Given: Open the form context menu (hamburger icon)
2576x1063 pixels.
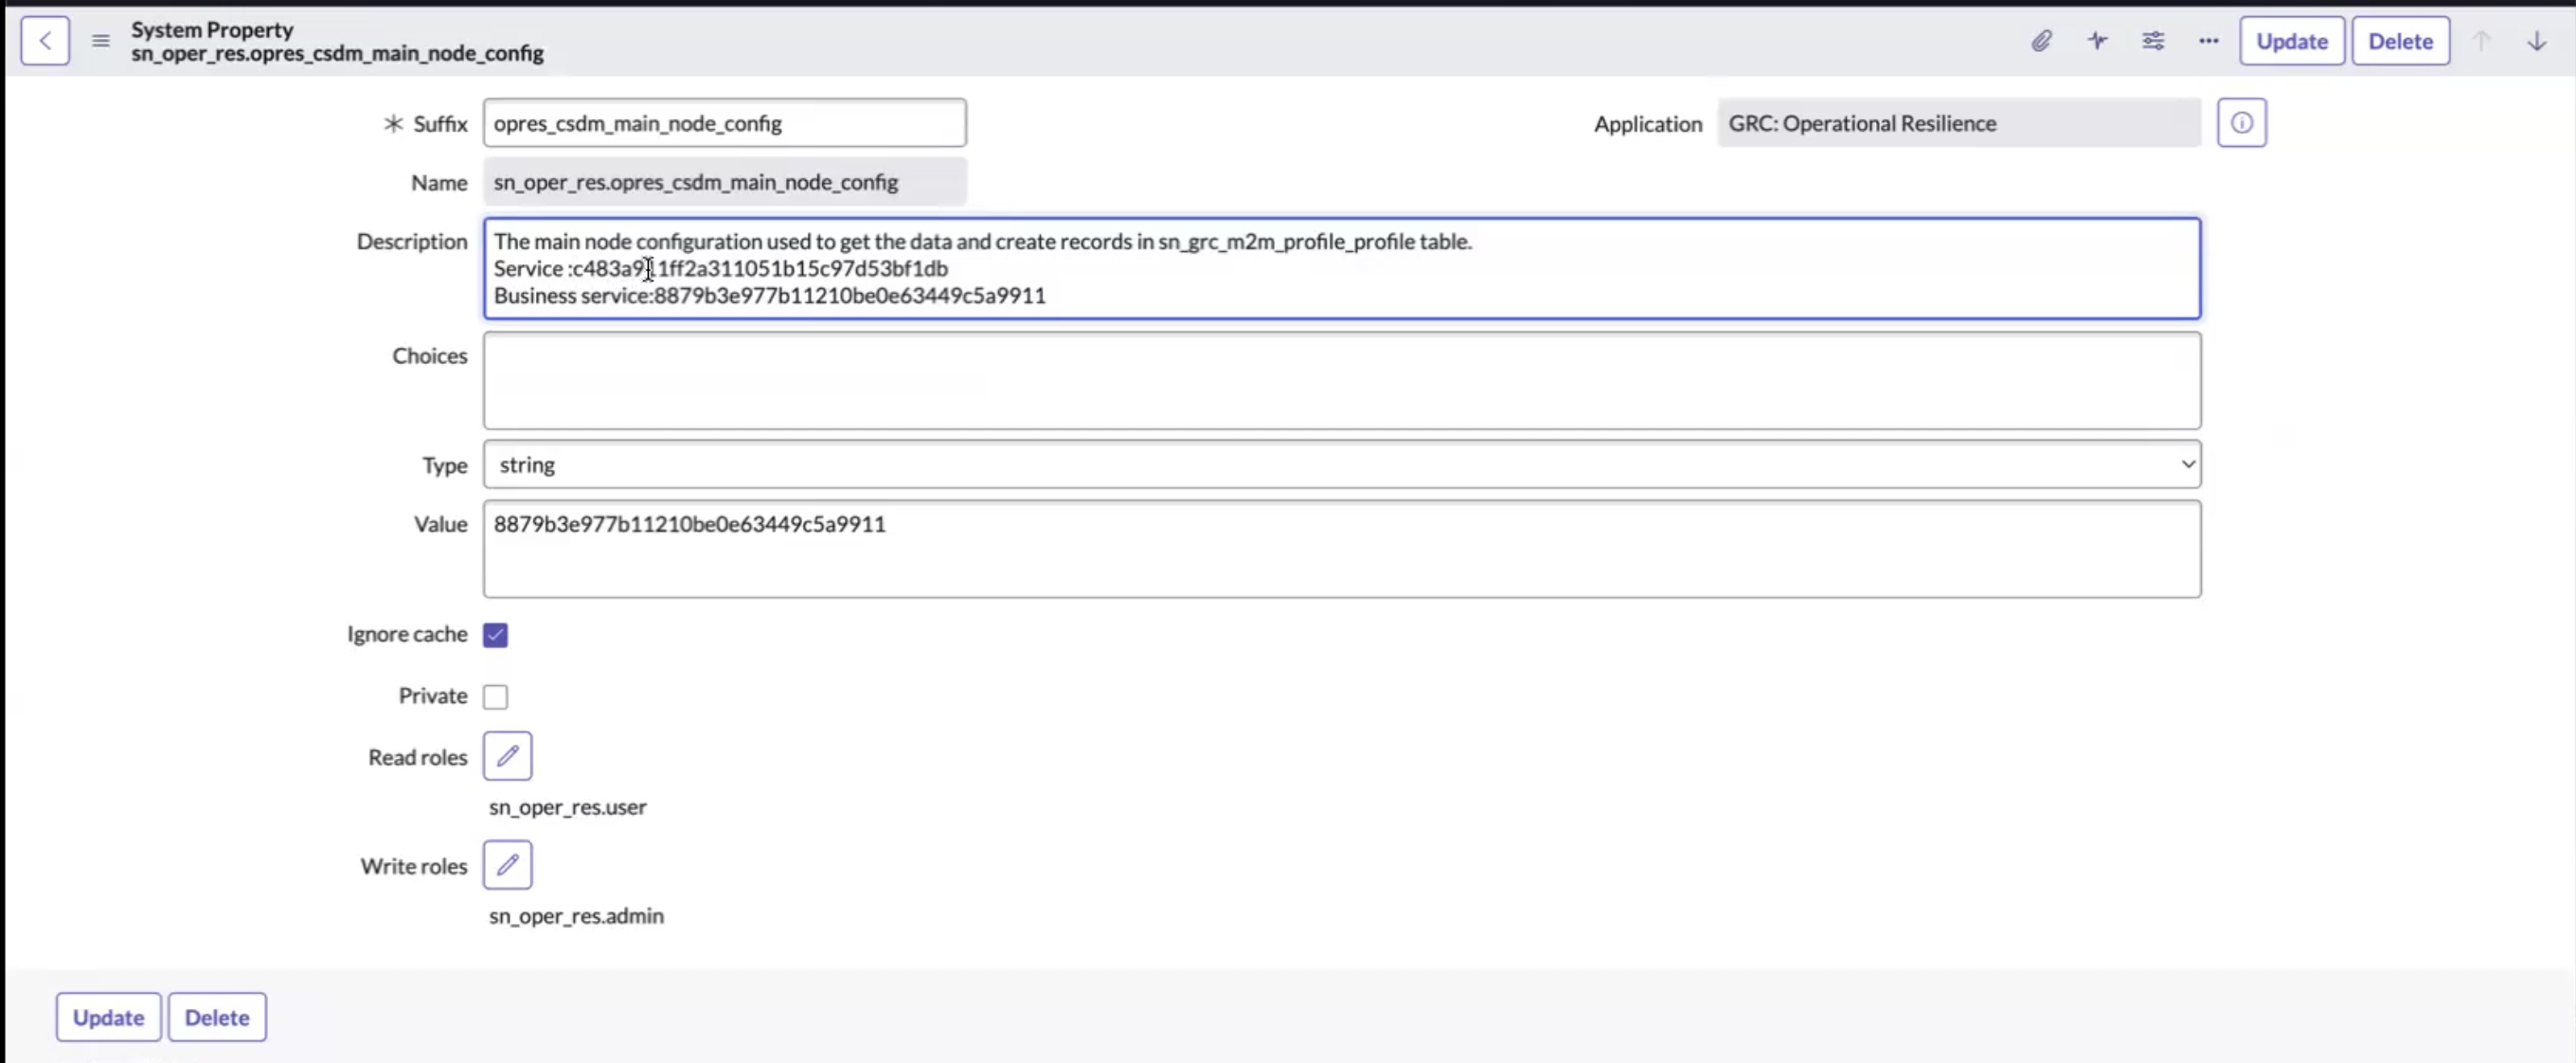Looking at the screenshot, I should click(x=101, y=41).
